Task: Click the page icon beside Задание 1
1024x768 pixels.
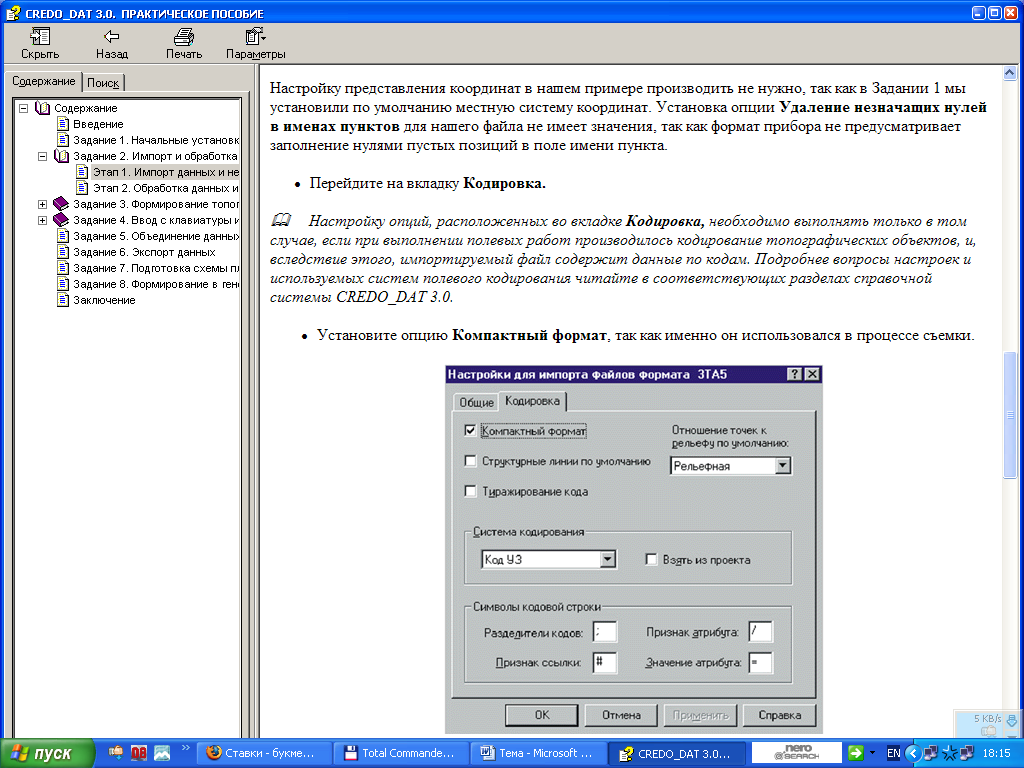Action: pyautogui.click(x=63, y=140)
